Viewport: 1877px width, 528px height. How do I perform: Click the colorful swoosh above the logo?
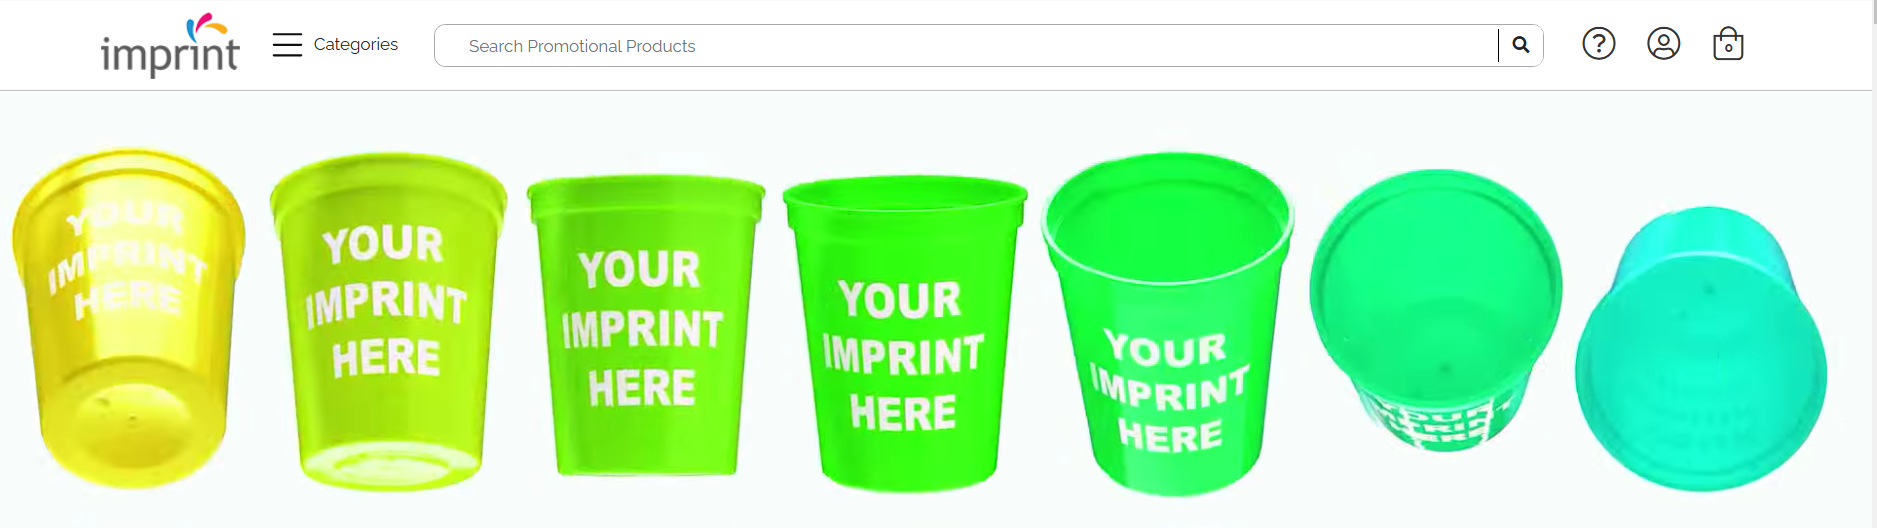click(x=206, y=26)
